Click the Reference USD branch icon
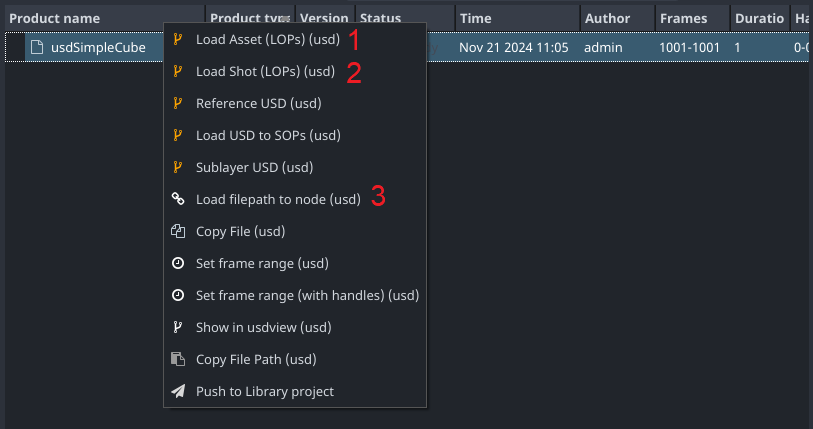 click(x=178, y=103)
